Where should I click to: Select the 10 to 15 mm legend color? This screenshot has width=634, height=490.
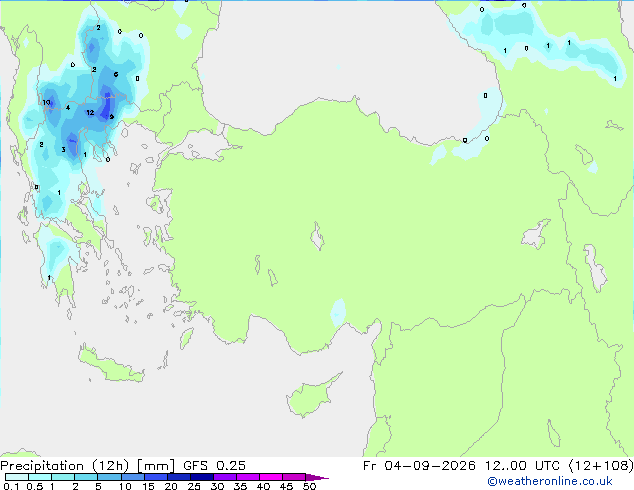click(x=133, y=477)
